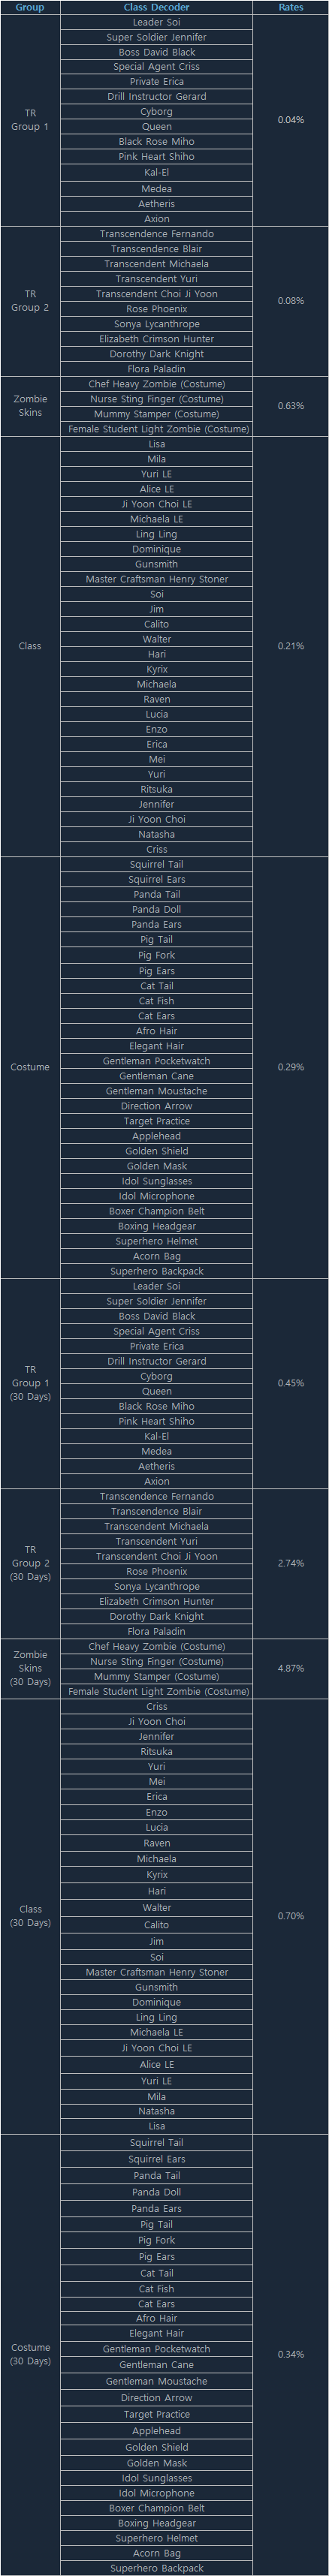This screenshot has height=2576, width=329.
Task: Click the 0.21% rate value
Action: (x=291, y=646)
